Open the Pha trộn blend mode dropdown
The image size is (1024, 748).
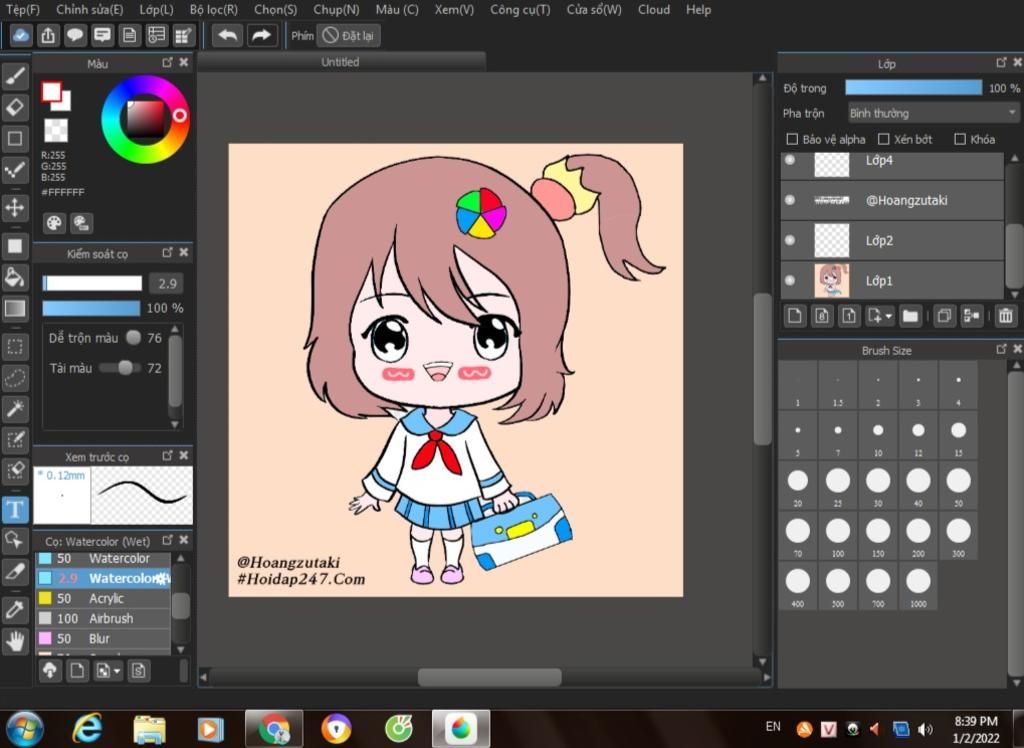933,113
